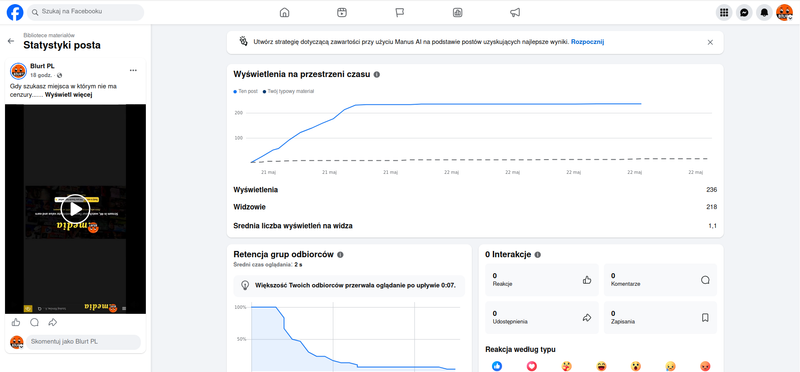
Task: Open the apps grid menu
Action: (723, 13)
